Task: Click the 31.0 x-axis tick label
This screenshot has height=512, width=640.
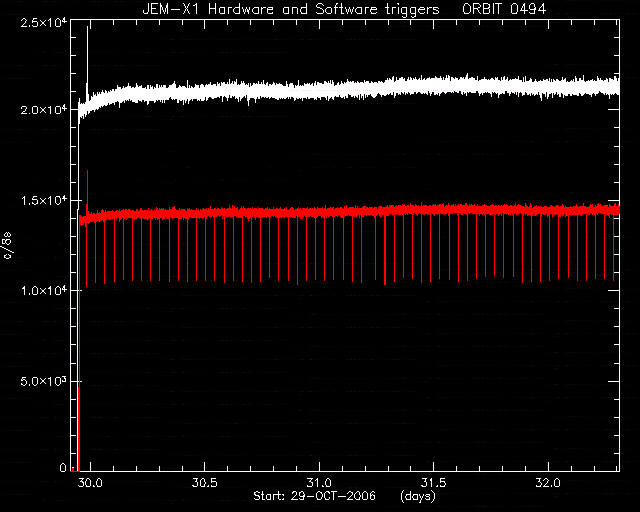Action: pos(319,483)
